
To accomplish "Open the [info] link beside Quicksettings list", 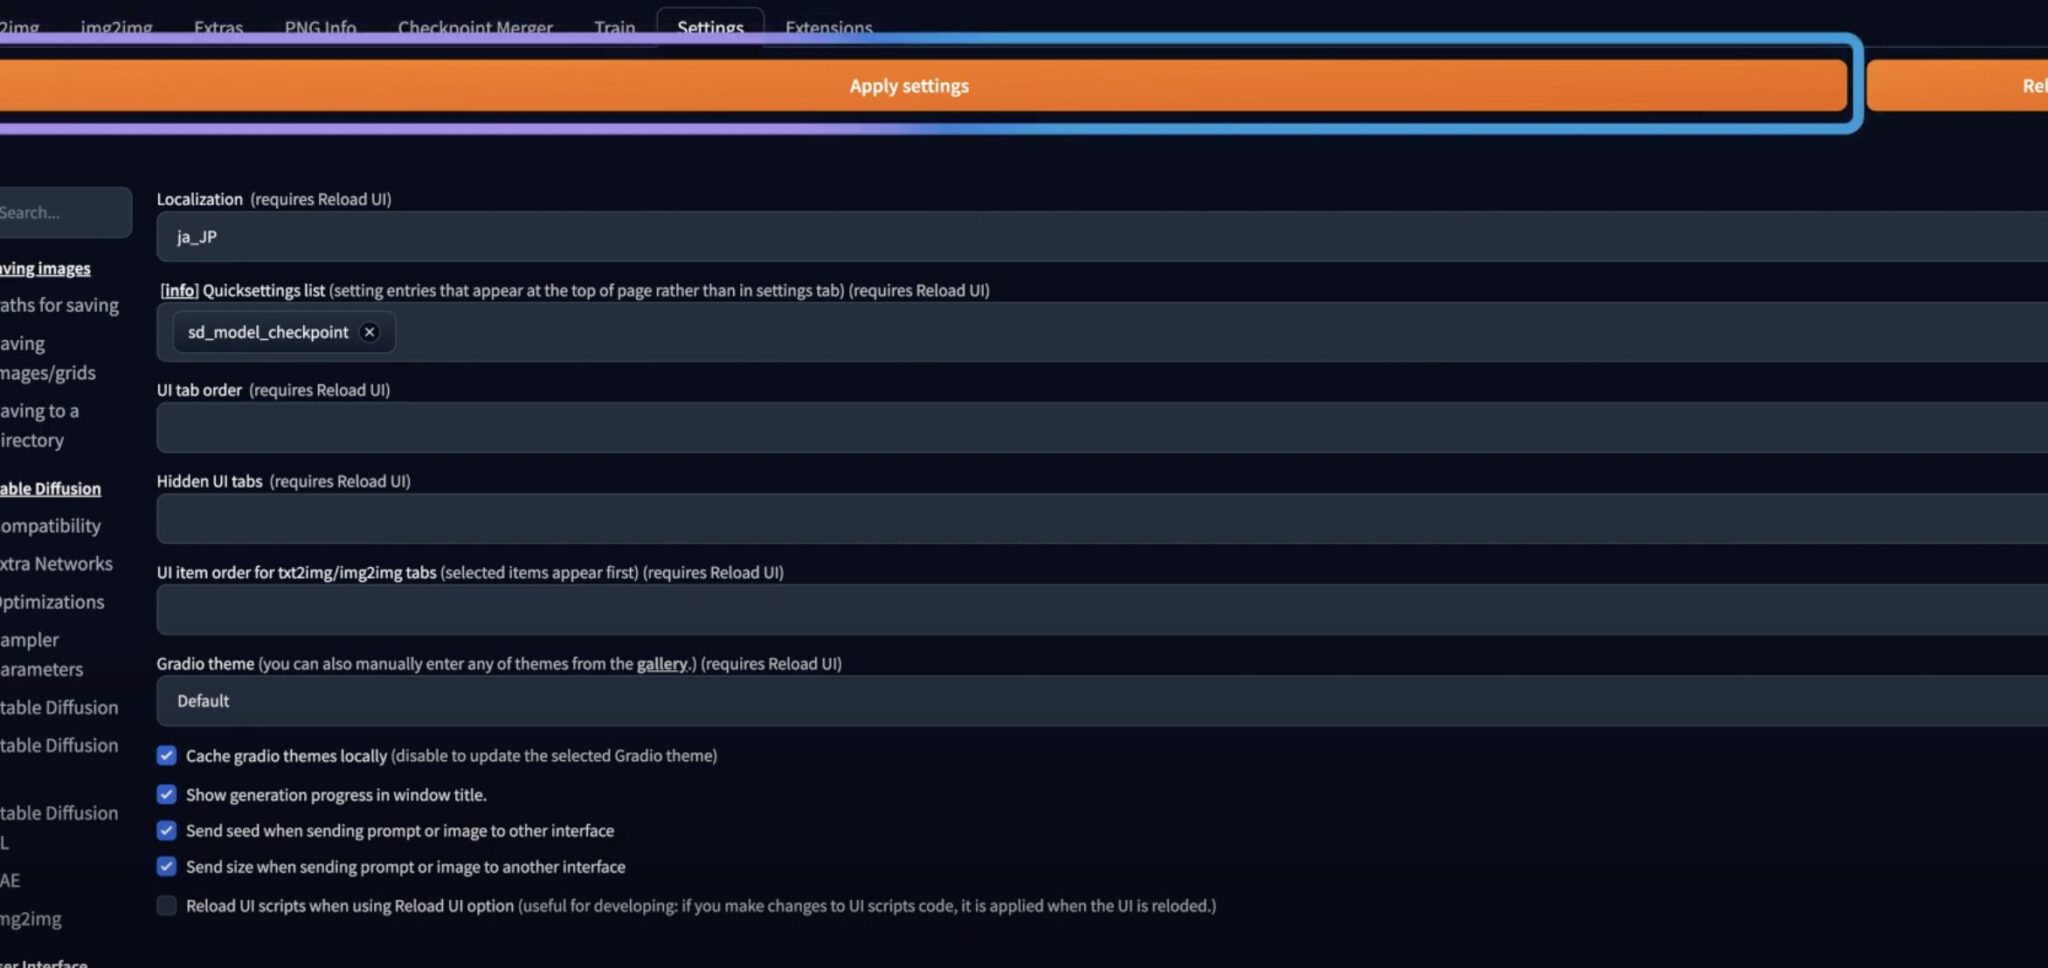I will pyautogui.click(x=180, y=291).
